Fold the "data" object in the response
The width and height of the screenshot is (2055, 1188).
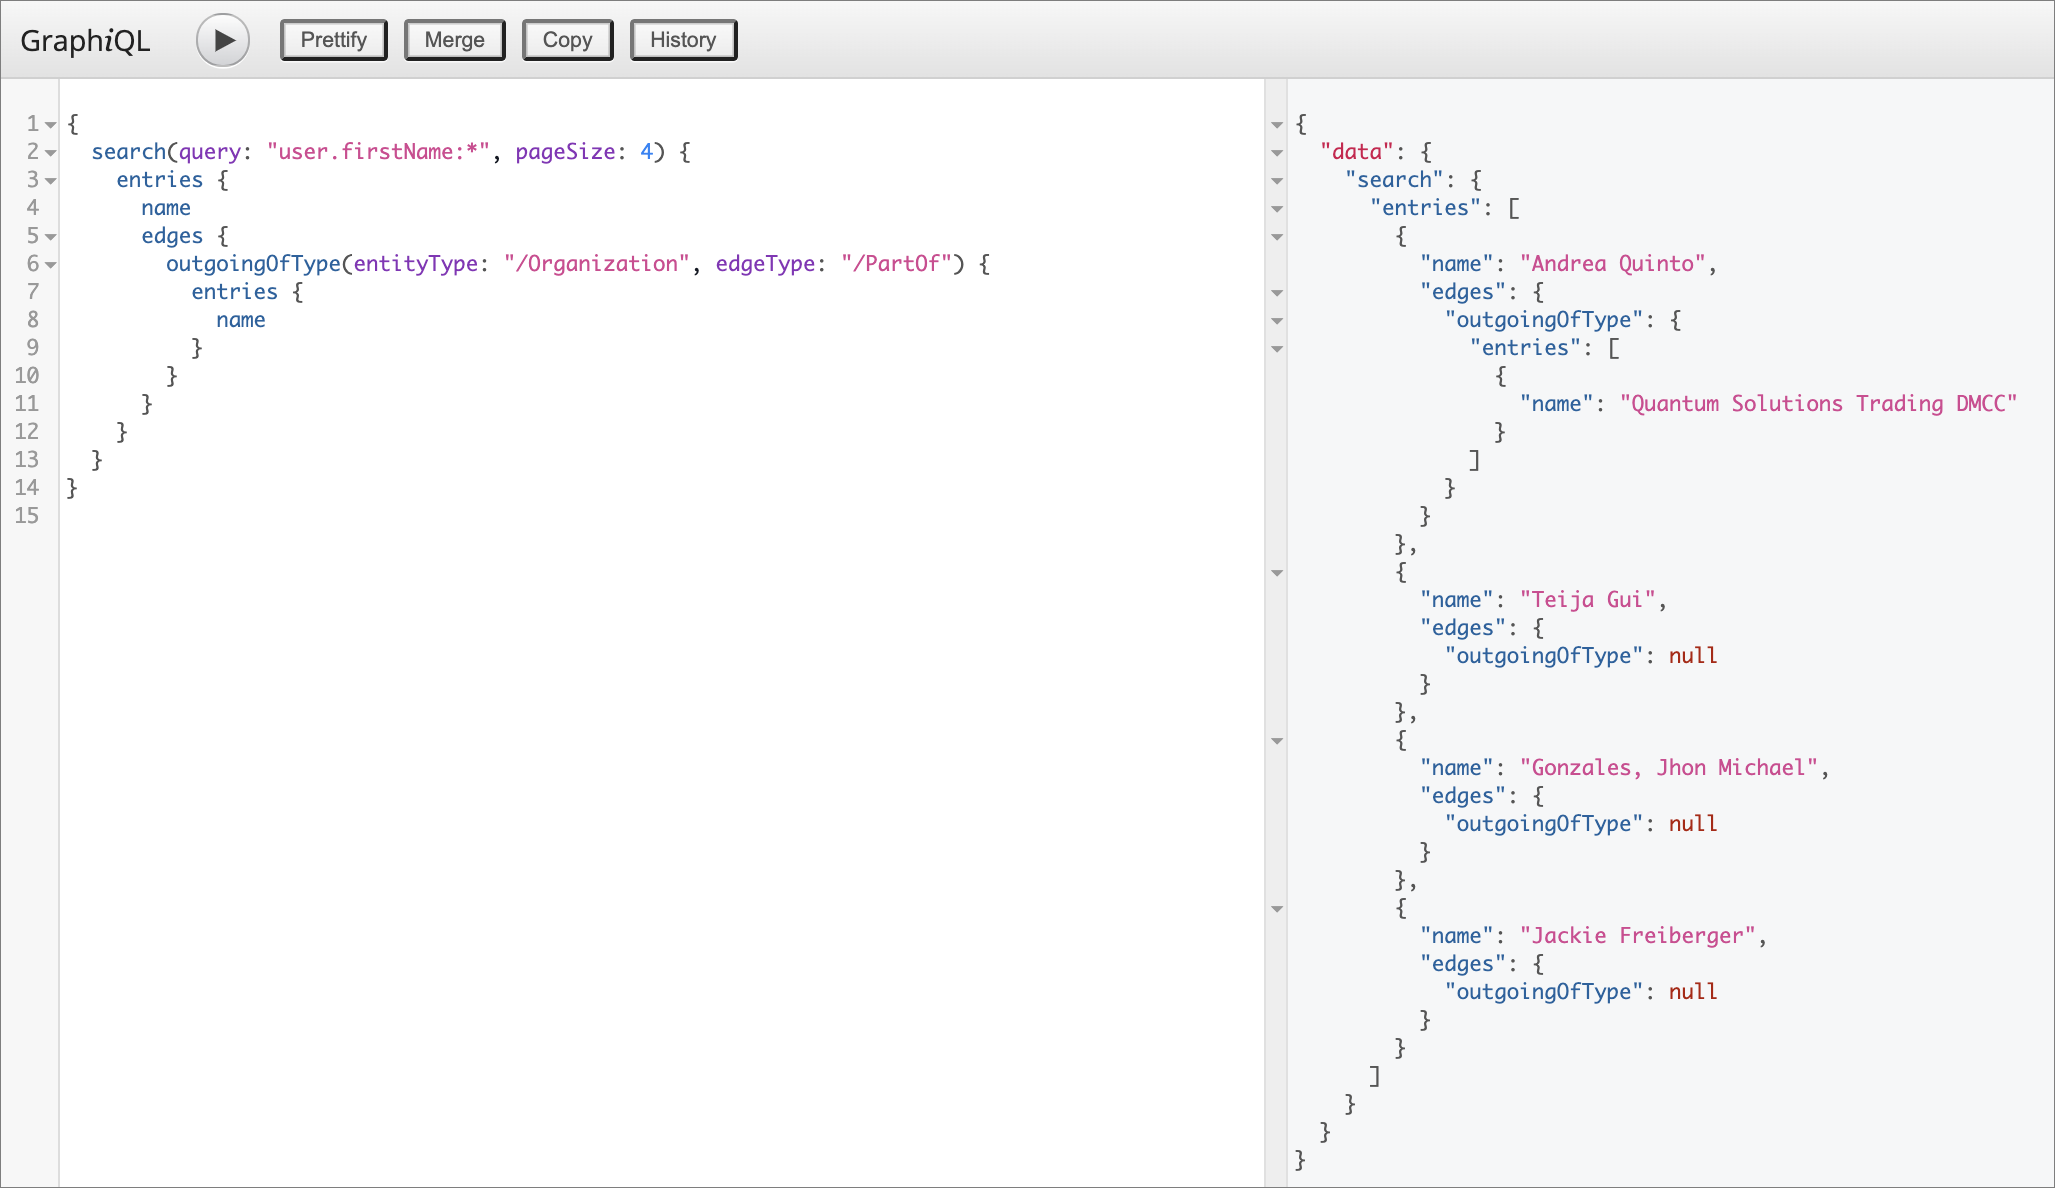1277,153
